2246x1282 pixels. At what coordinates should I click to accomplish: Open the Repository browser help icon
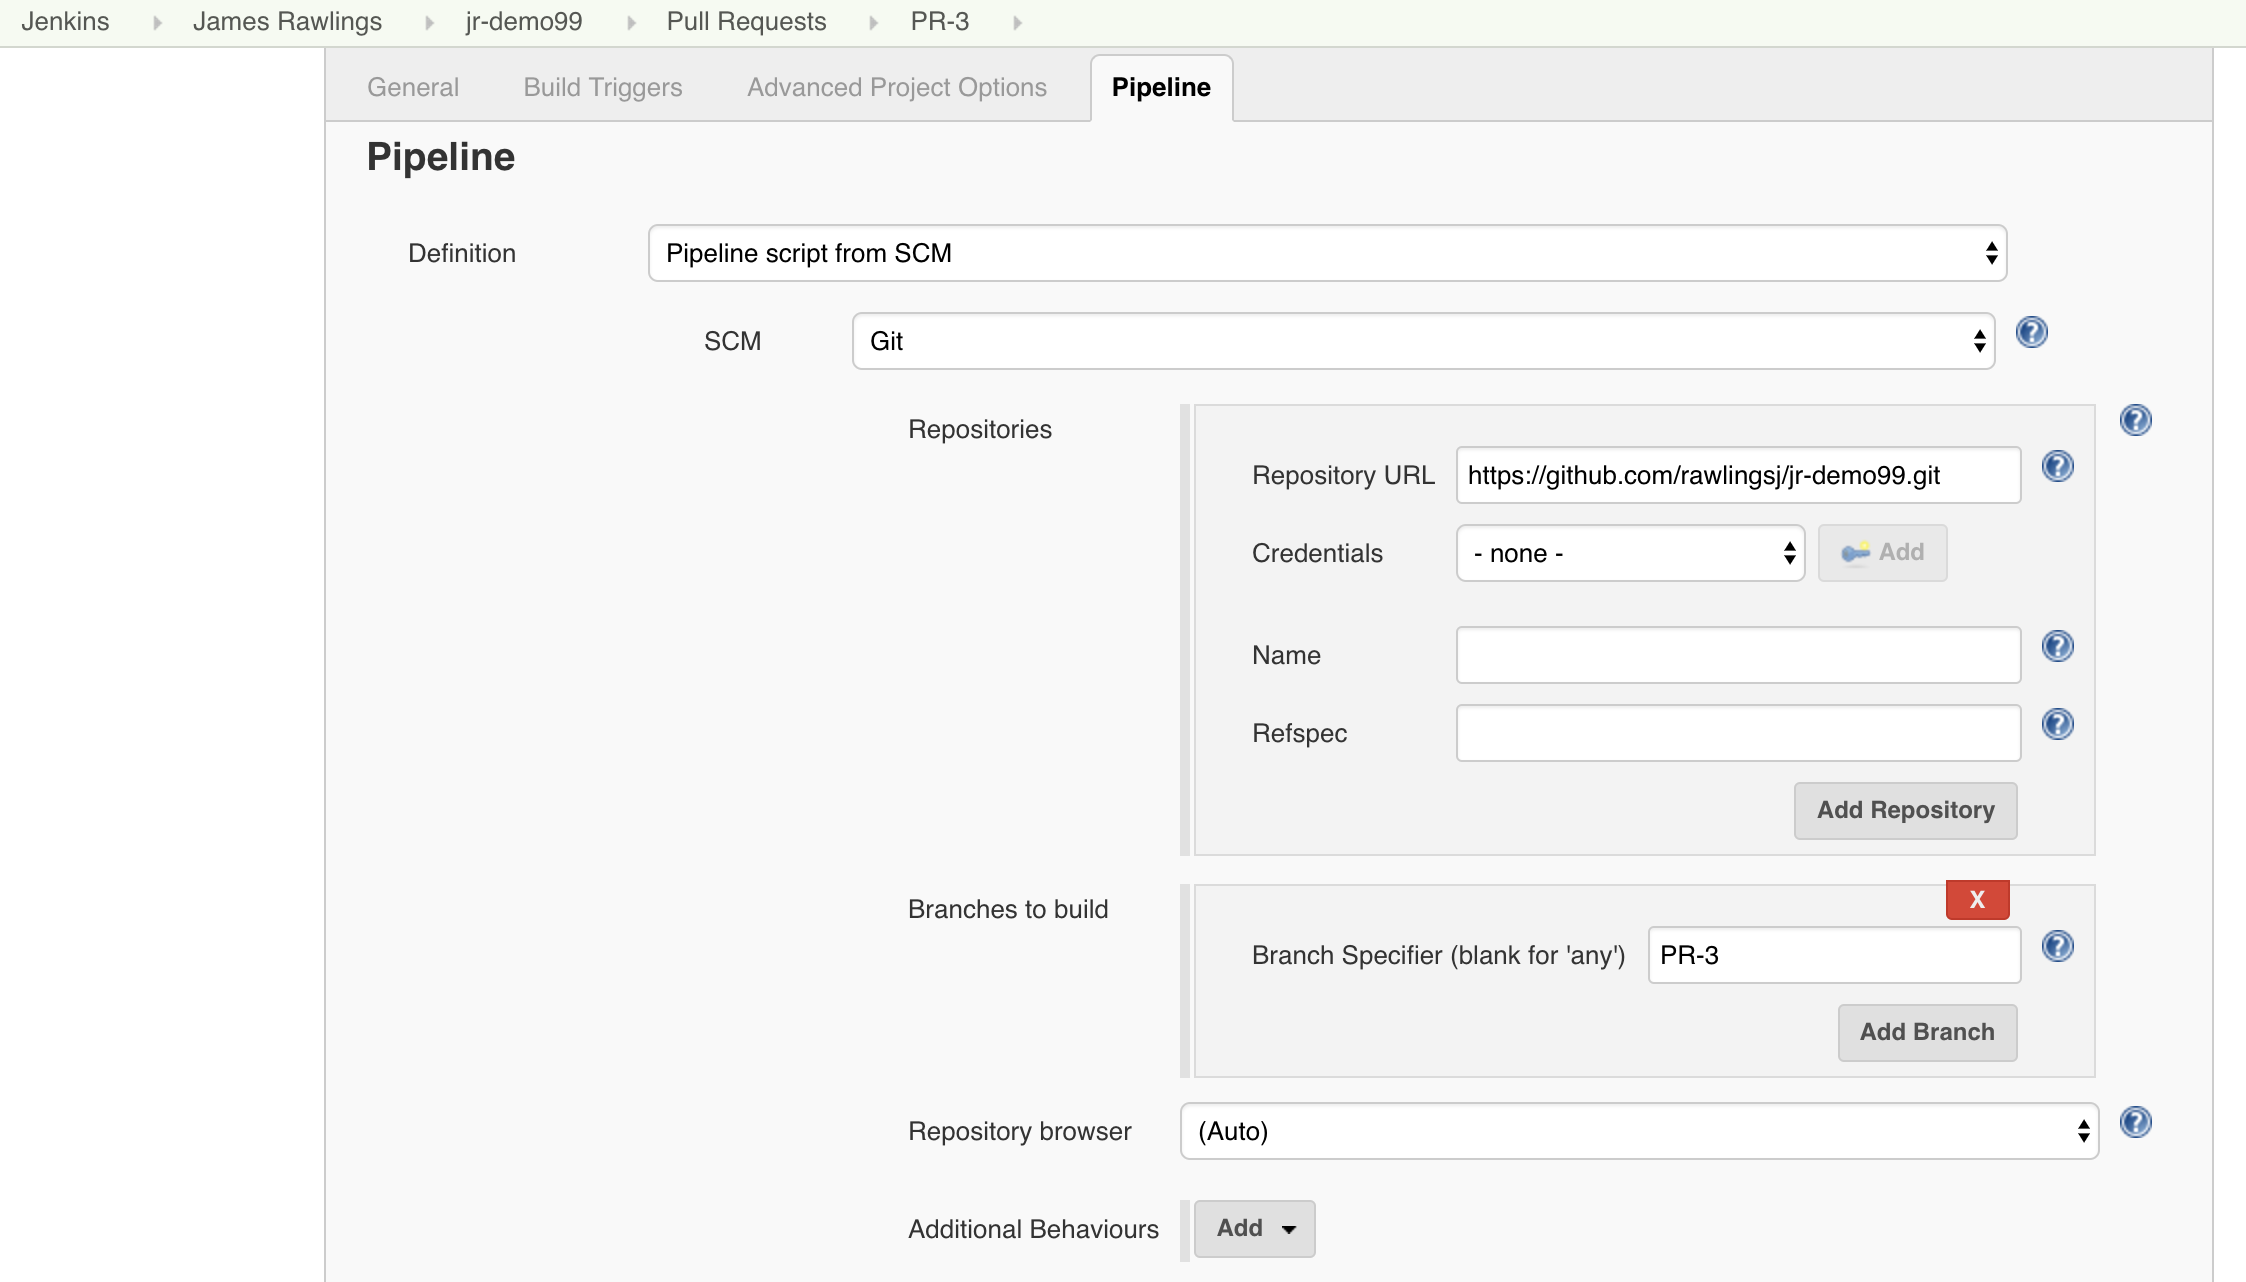click(2136, 1122)
